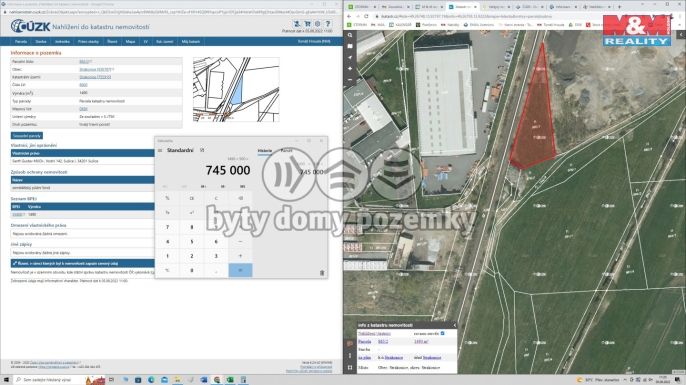Click the user login icon in ČÚZK header
686x385 pixels.
coord(297,24)
